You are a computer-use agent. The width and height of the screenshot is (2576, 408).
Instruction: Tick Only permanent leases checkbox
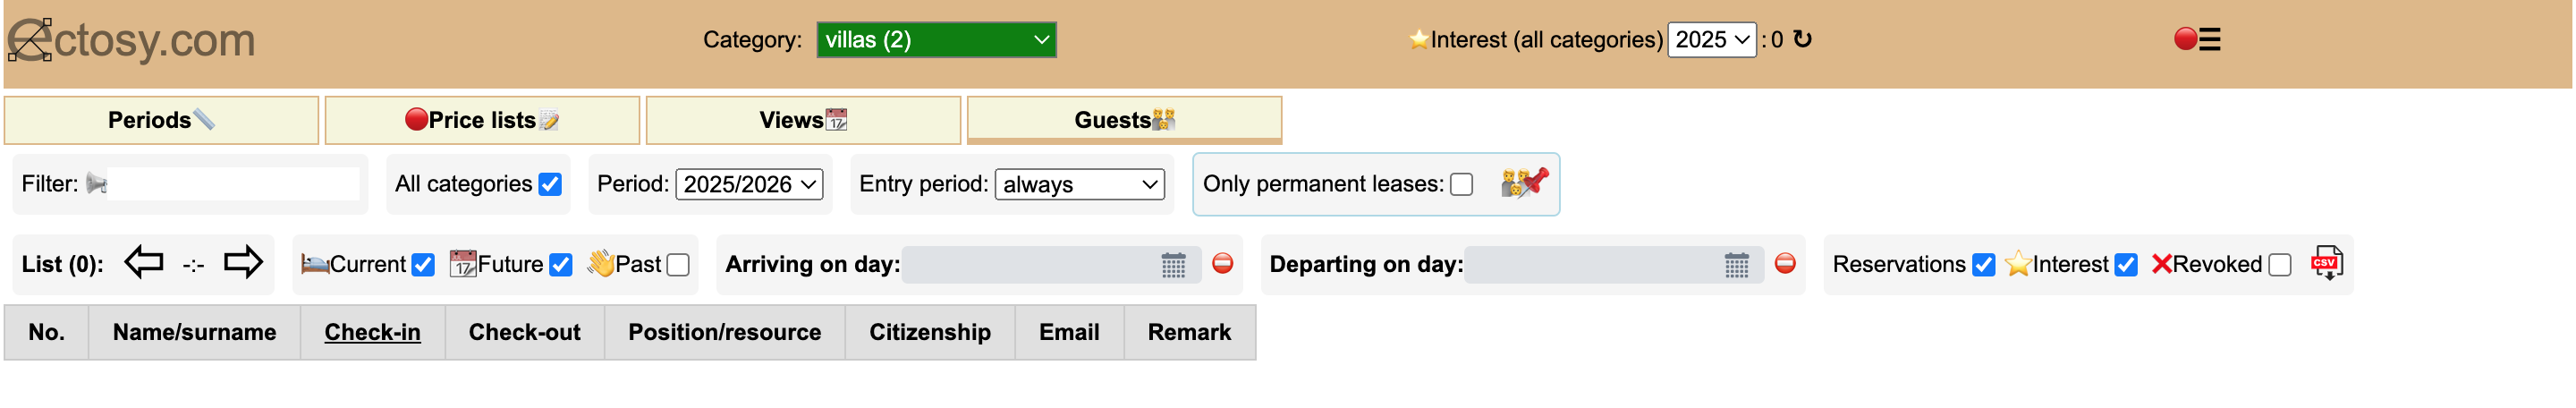(x=1461, y=184)
